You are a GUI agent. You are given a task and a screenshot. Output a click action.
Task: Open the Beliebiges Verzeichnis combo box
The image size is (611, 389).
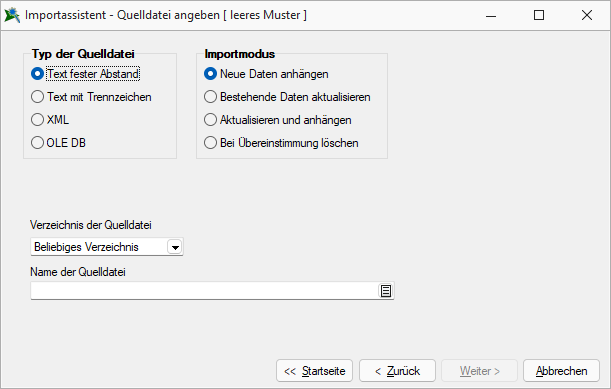[107, 247]
